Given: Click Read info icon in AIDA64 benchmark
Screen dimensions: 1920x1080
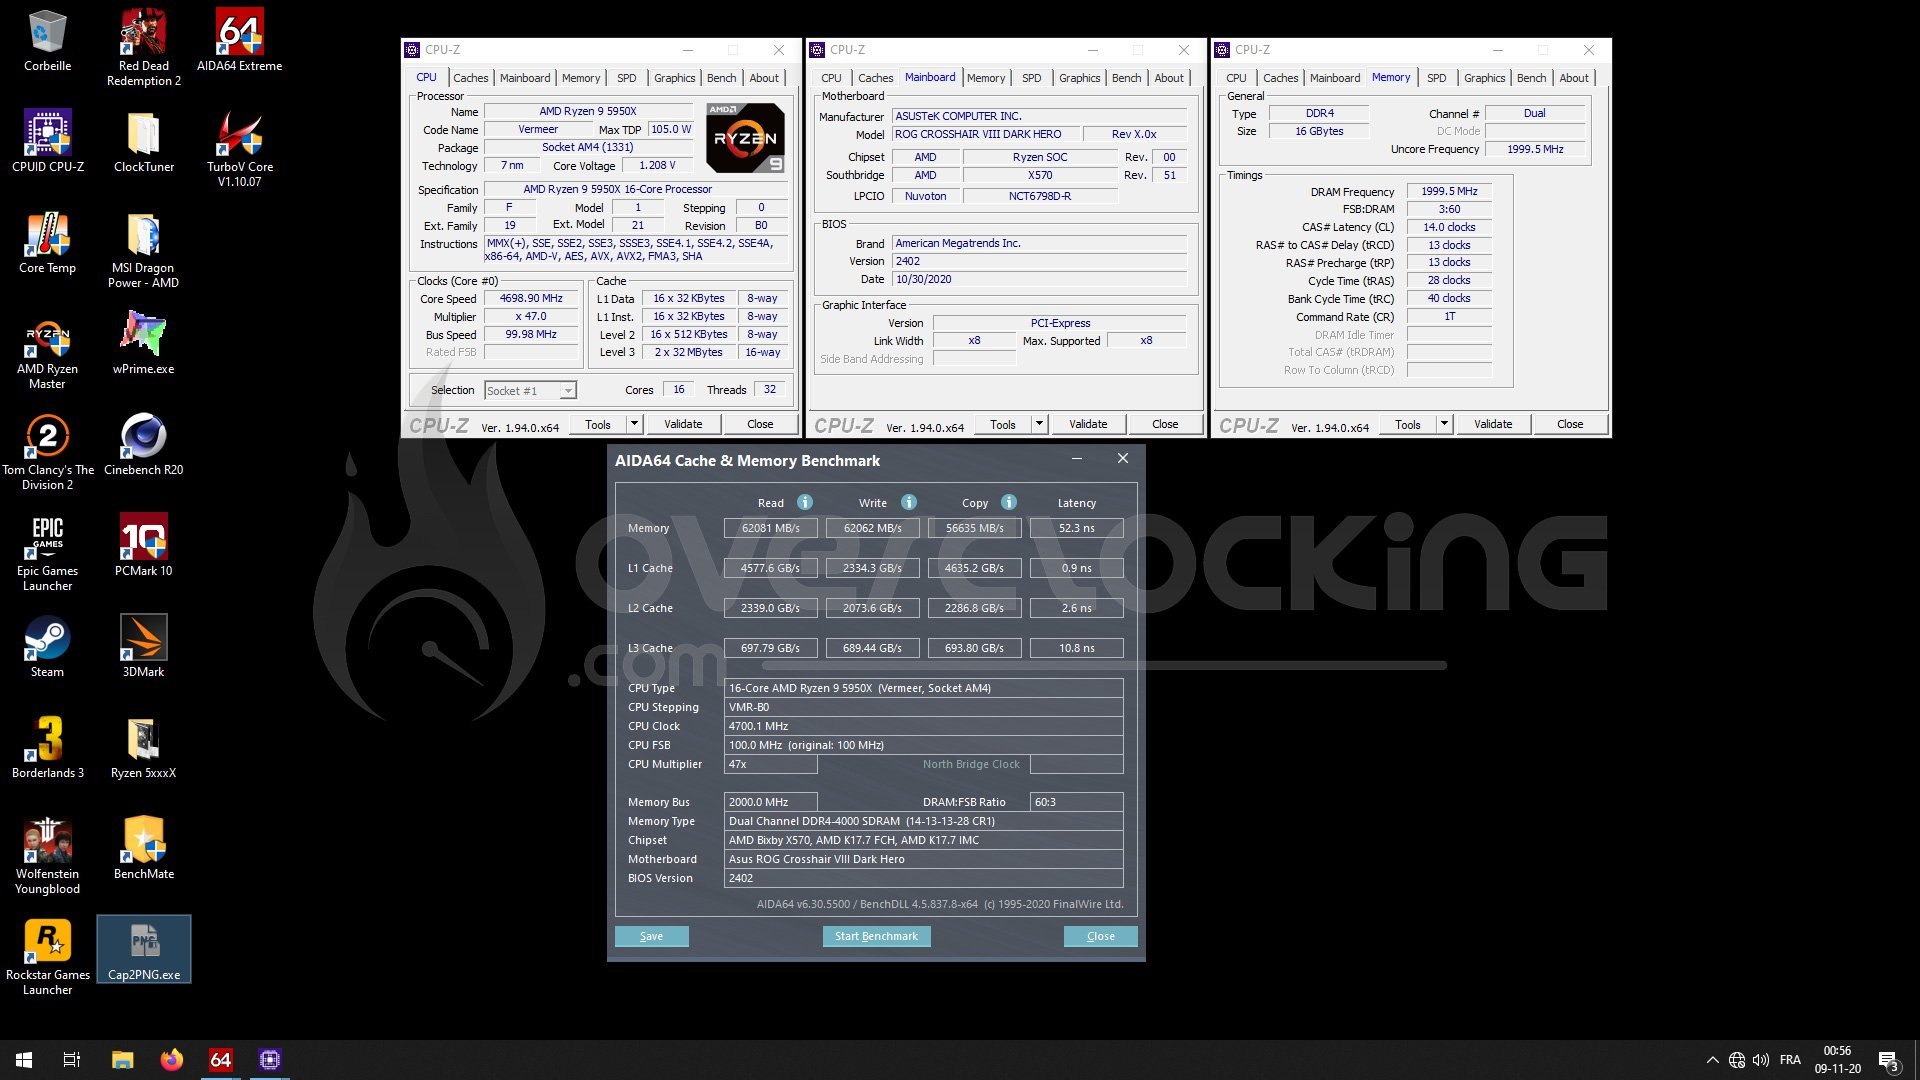Looking at the screenshot, I should pyautogui.click(x=805, y=502).
